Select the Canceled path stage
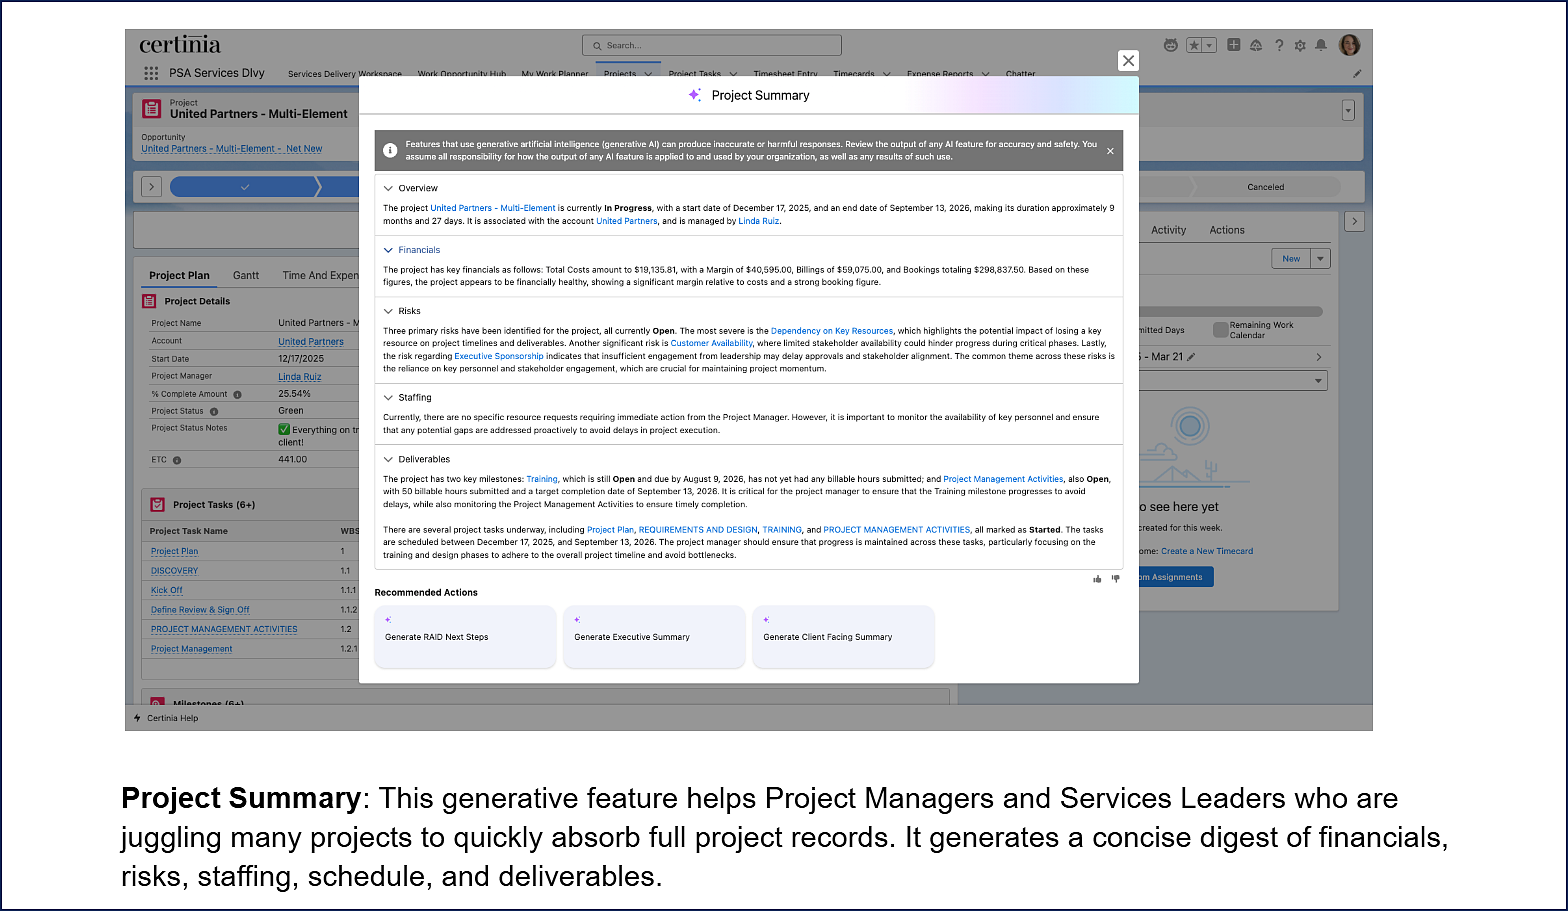This screenshot has height=911, width=1568. coord(1265,187)
